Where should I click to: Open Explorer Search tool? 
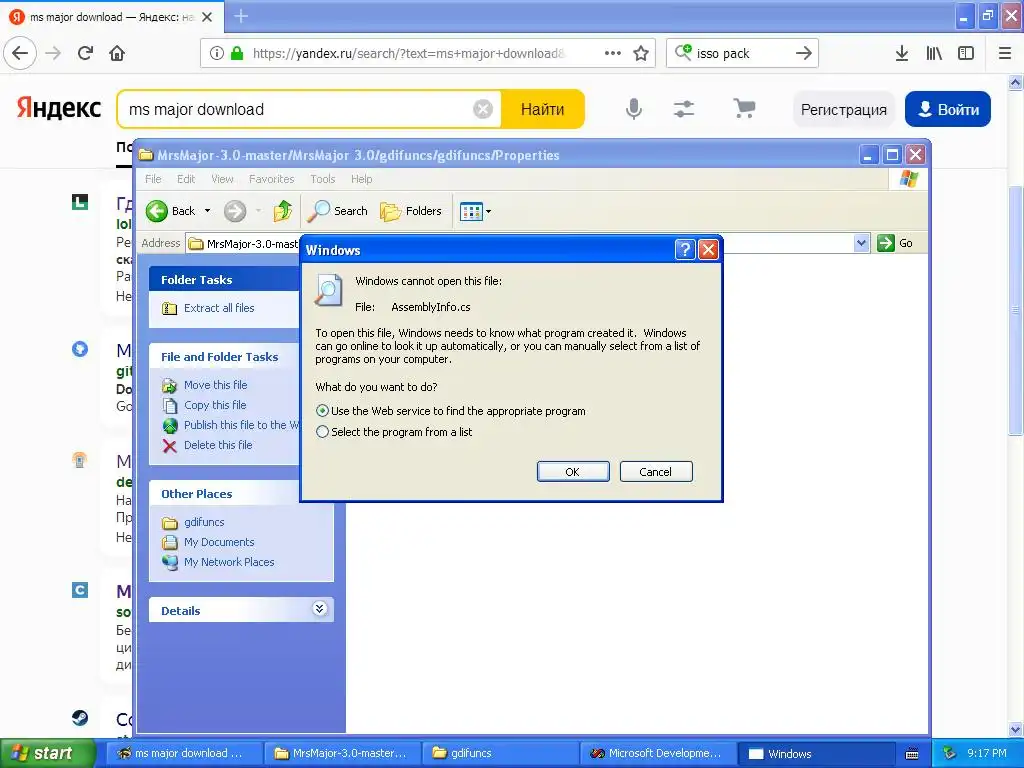(338, 211)
